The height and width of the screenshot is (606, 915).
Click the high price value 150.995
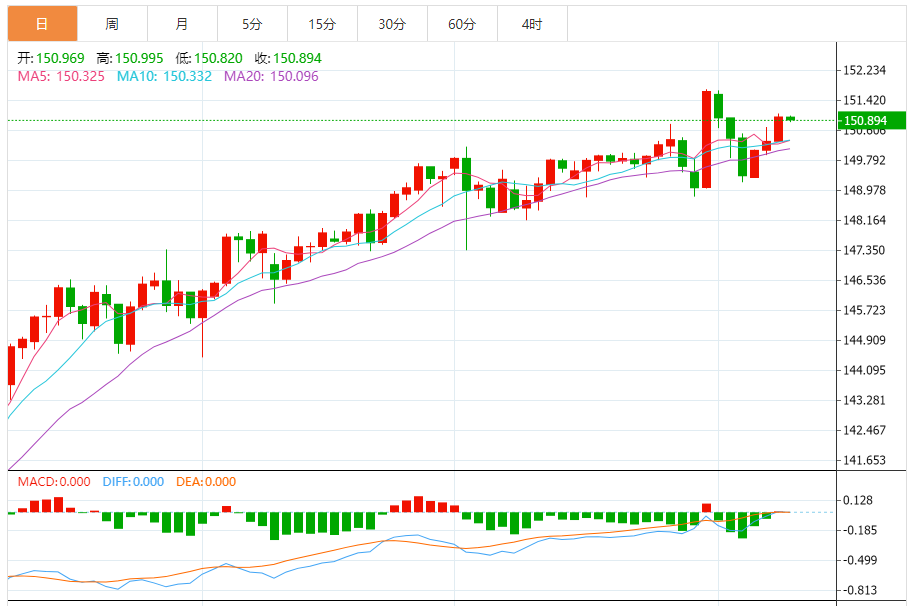tap(139, 58)
